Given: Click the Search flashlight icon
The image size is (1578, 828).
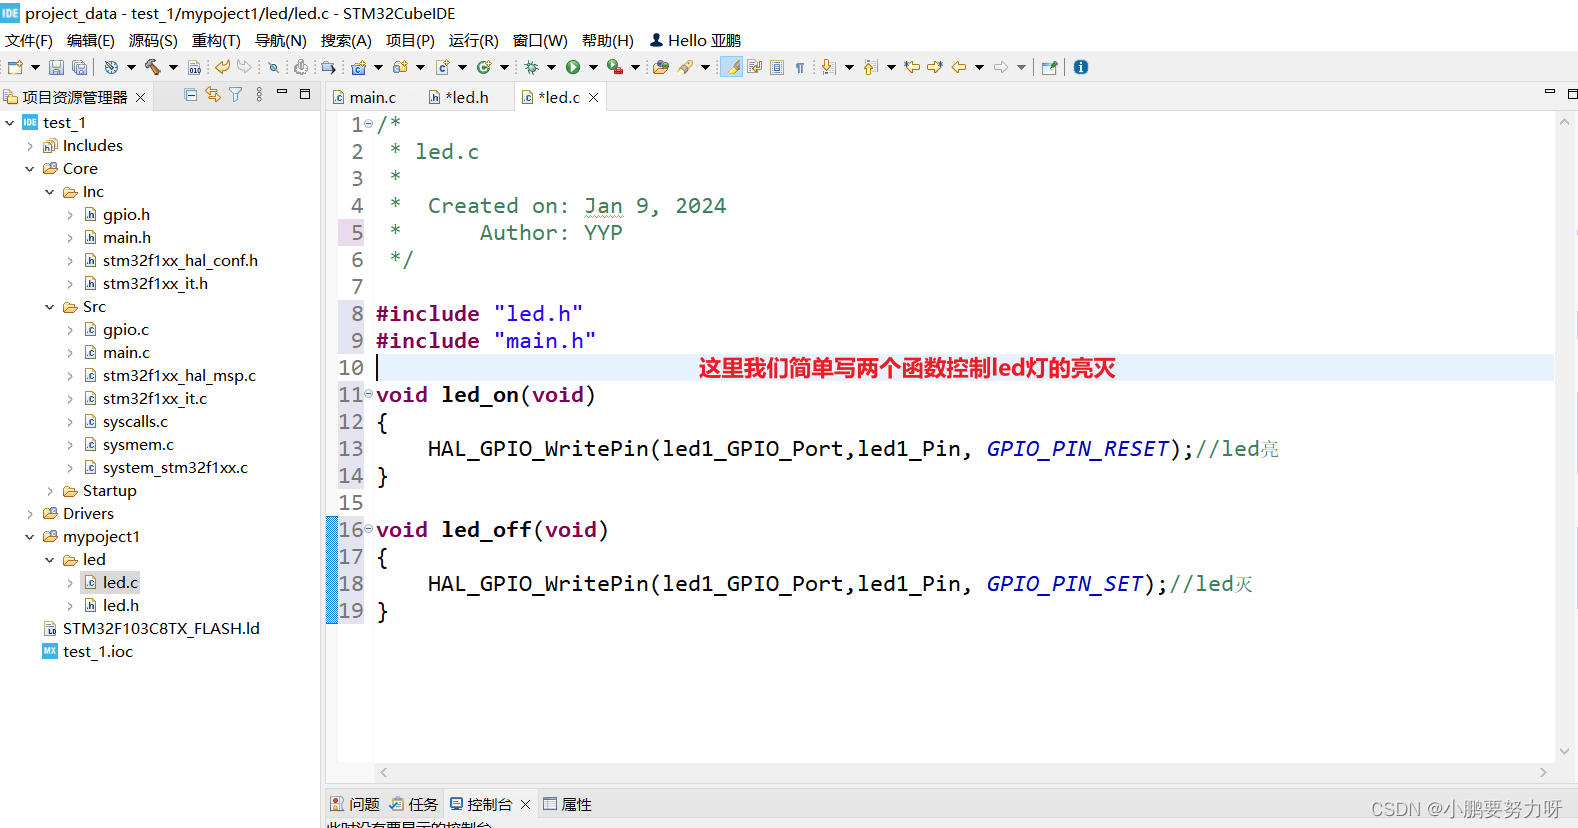Looking at the screenshot, I should 685,67.
